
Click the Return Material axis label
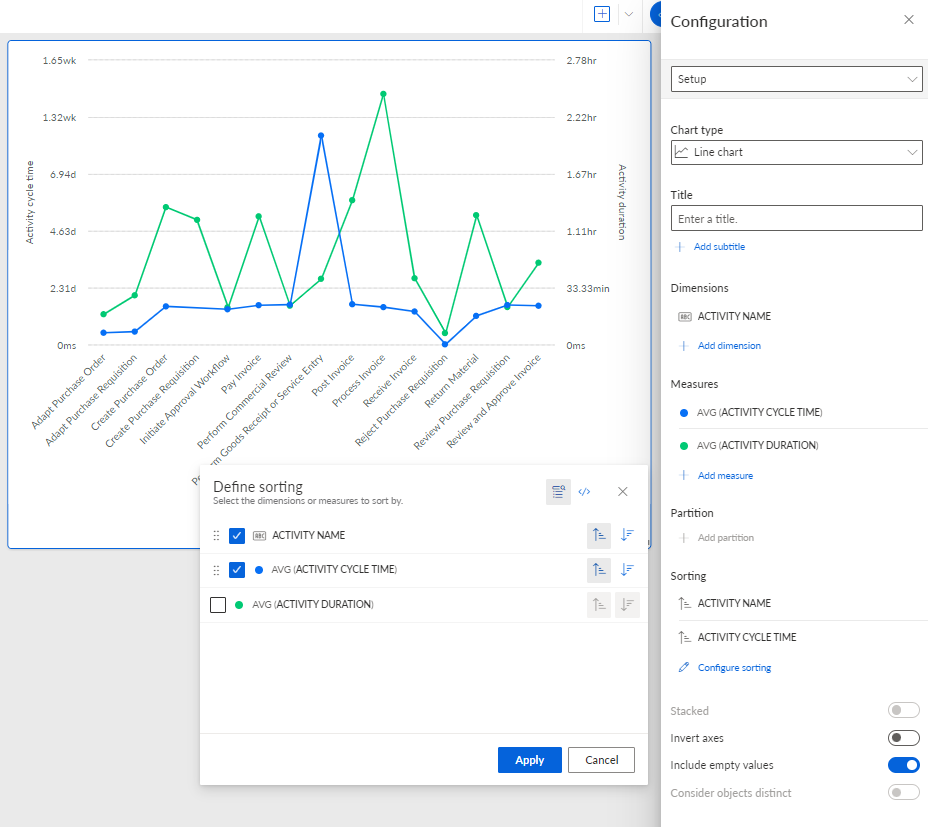tap(451, 381)
